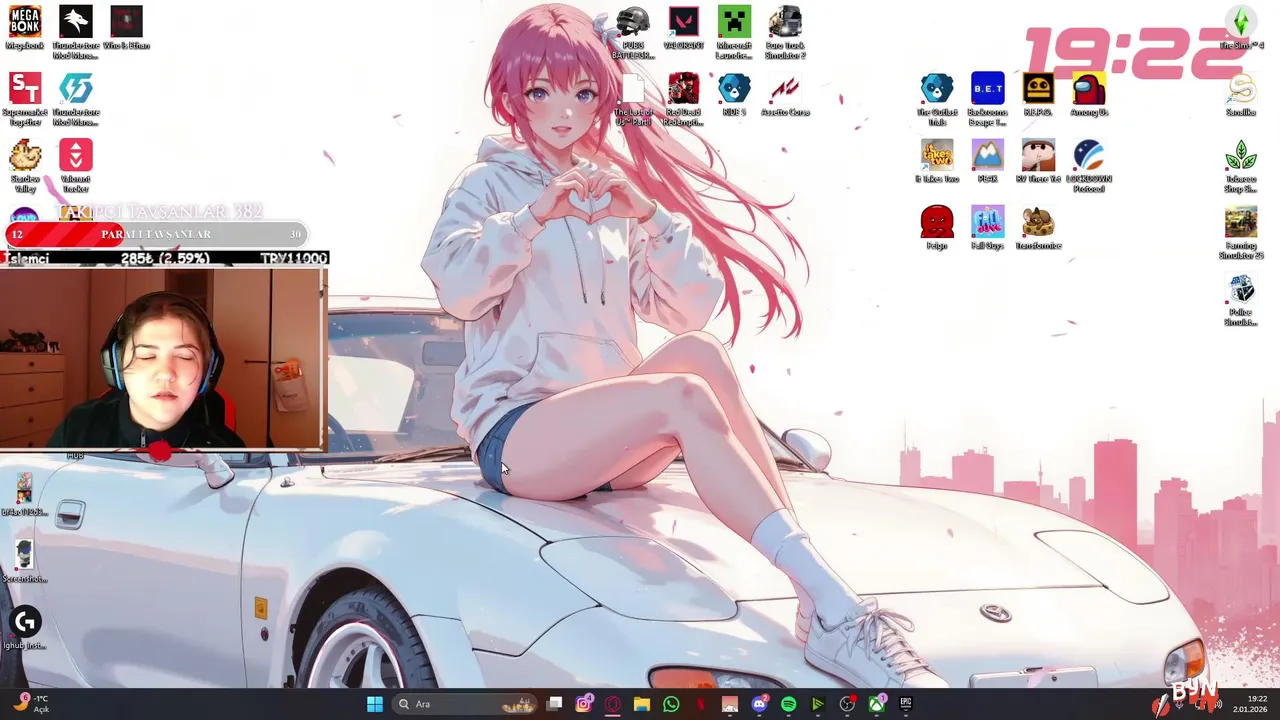Open File Explorer from taskbar
Screen dimensions: 1280x720
642,704
